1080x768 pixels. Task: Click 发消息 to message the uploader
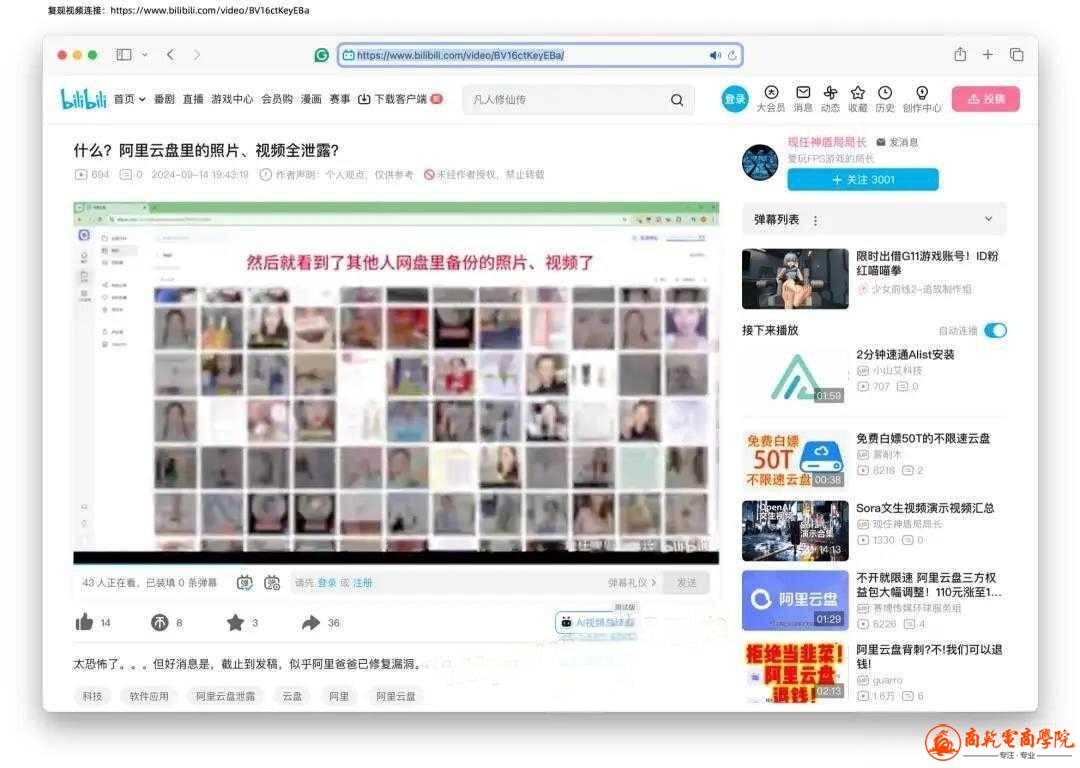[897, 142]
